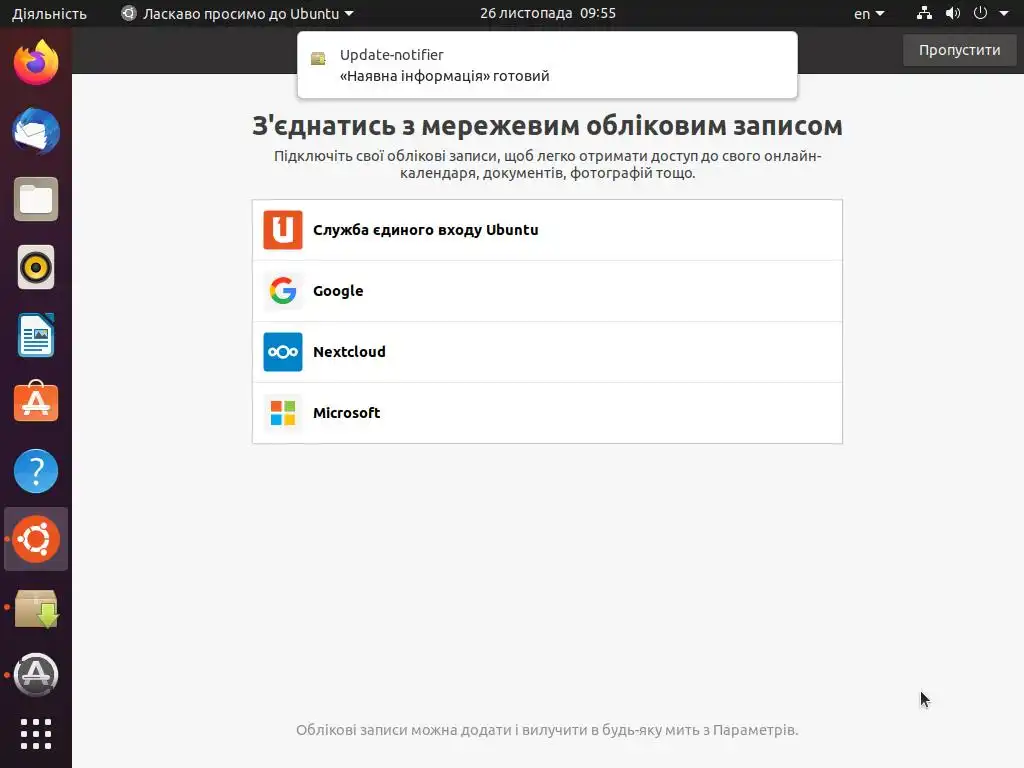This screenshot has height=768, width=1024.
Task: Open the 'en' keyboard layout dropdown
Action: (x=869, y=14)
